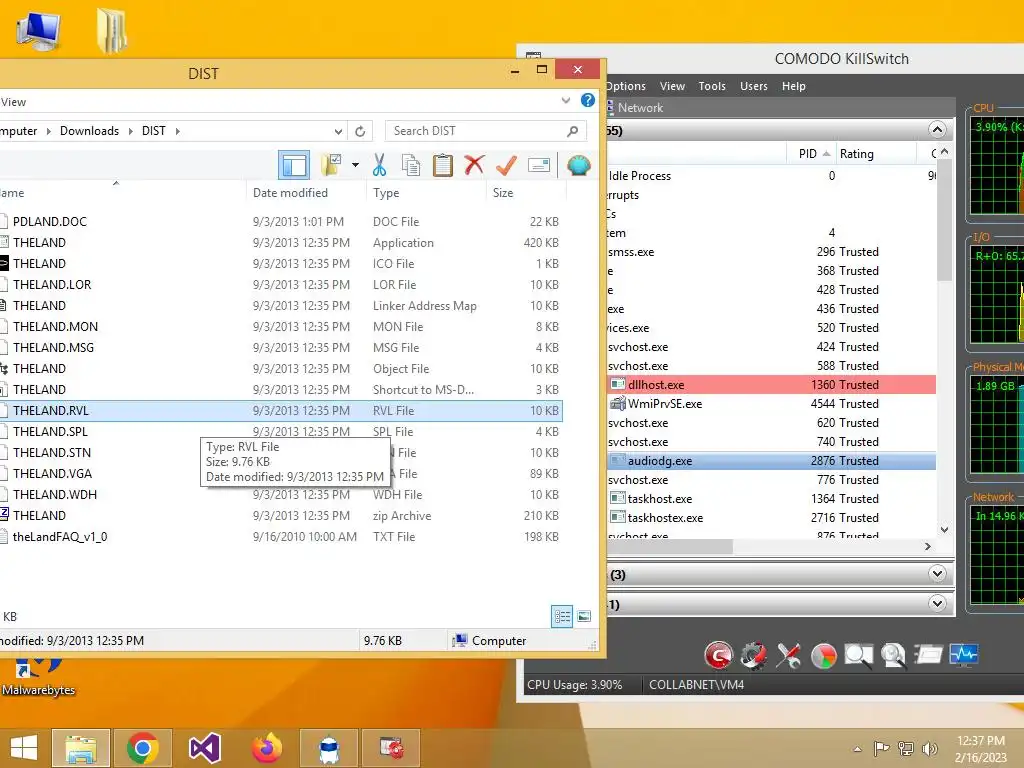Image resolution: width=1024 pixels, height=768 pixels.
Task: Click the colored pie chart icon
Action: [x=824, y=656]
